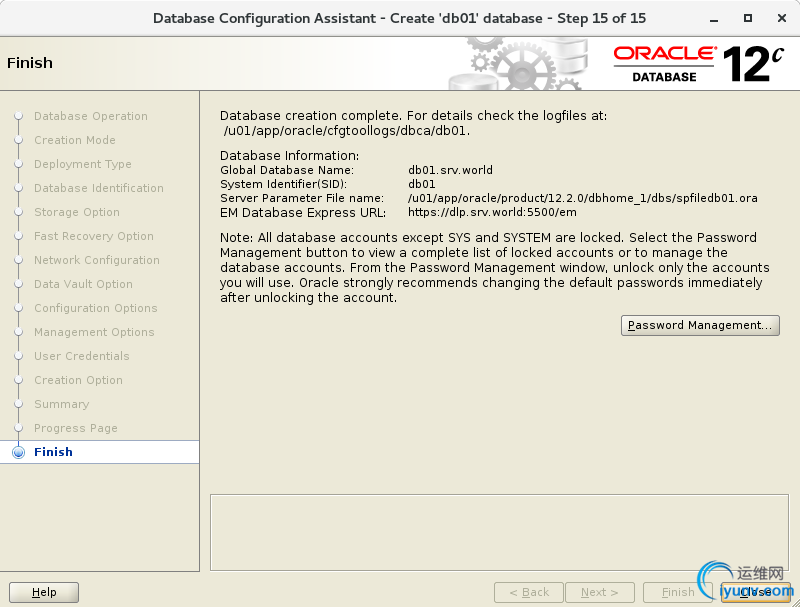Click the SID value db01

click(x=421, y=184)
